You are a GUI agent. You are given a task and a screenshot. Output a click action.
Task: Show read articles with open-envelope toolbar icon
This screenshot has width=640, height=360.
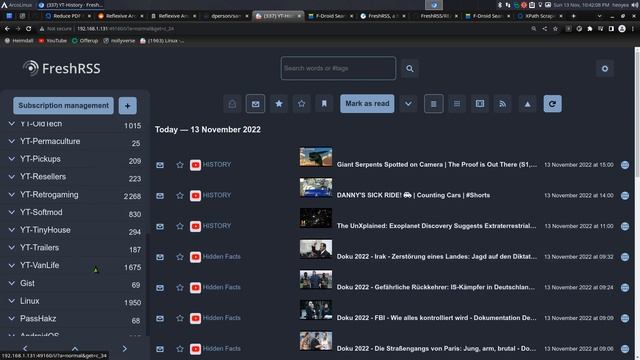click(x=232, y=104)
